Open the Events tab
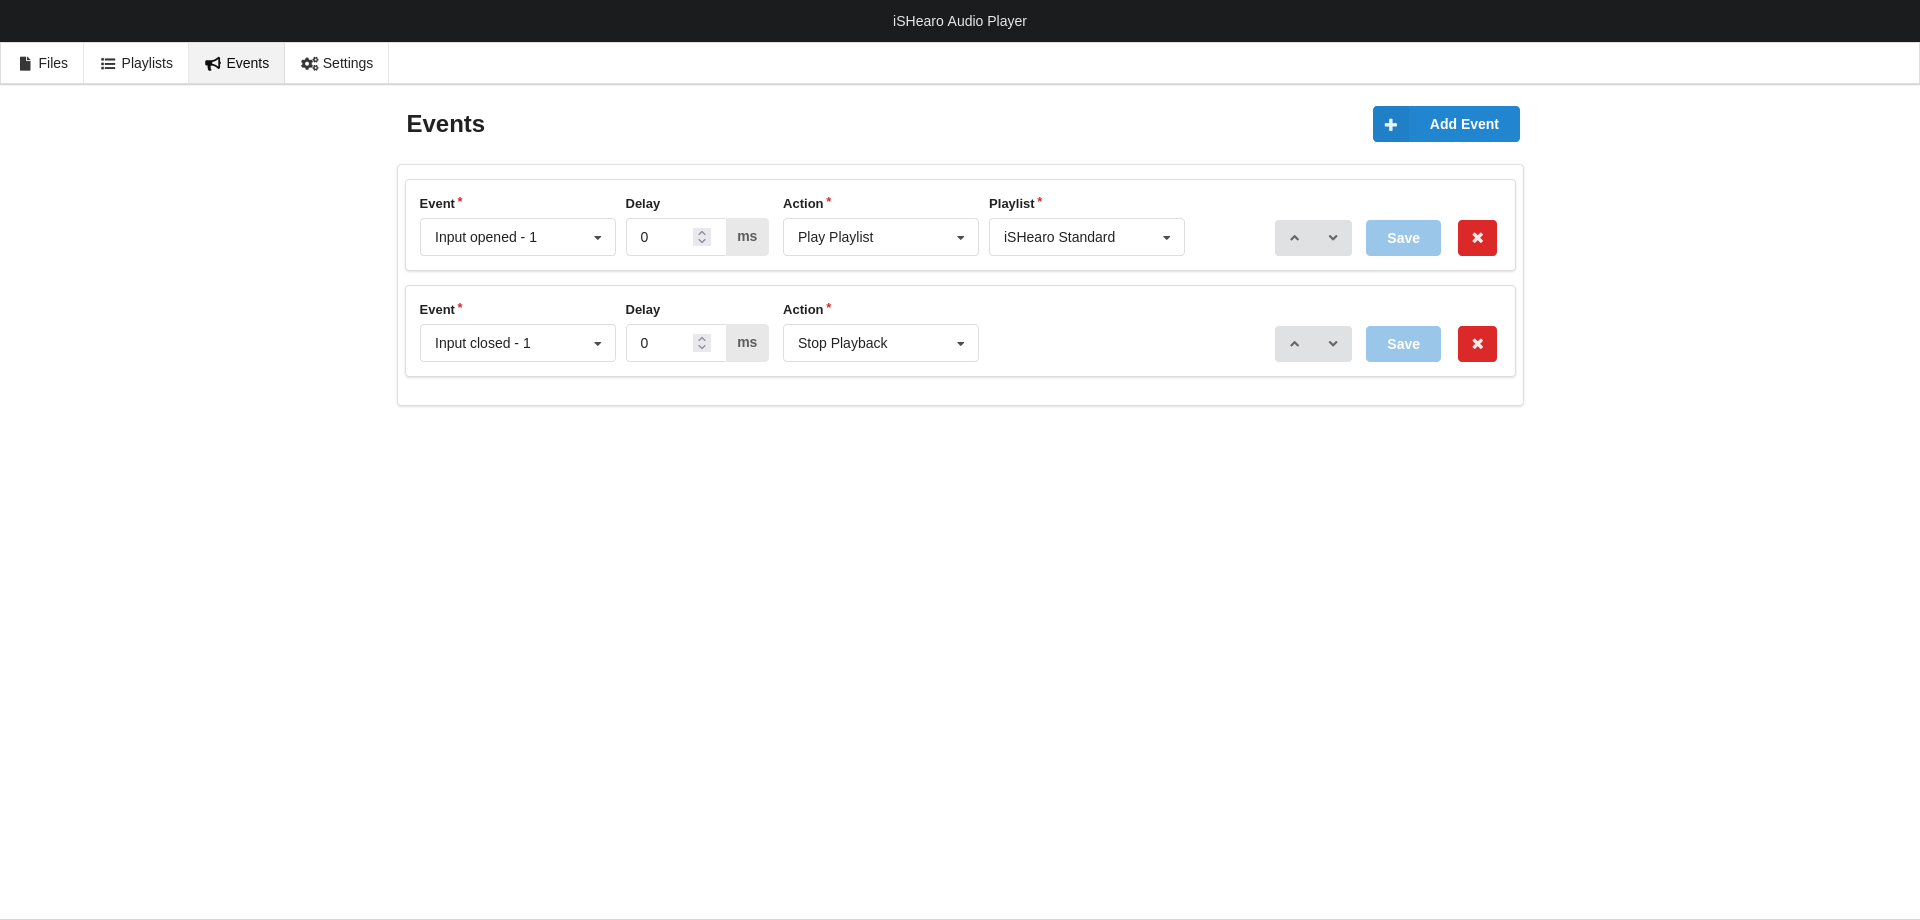The height and width of the screenshot is (920, 1920). tap(237, 63)
